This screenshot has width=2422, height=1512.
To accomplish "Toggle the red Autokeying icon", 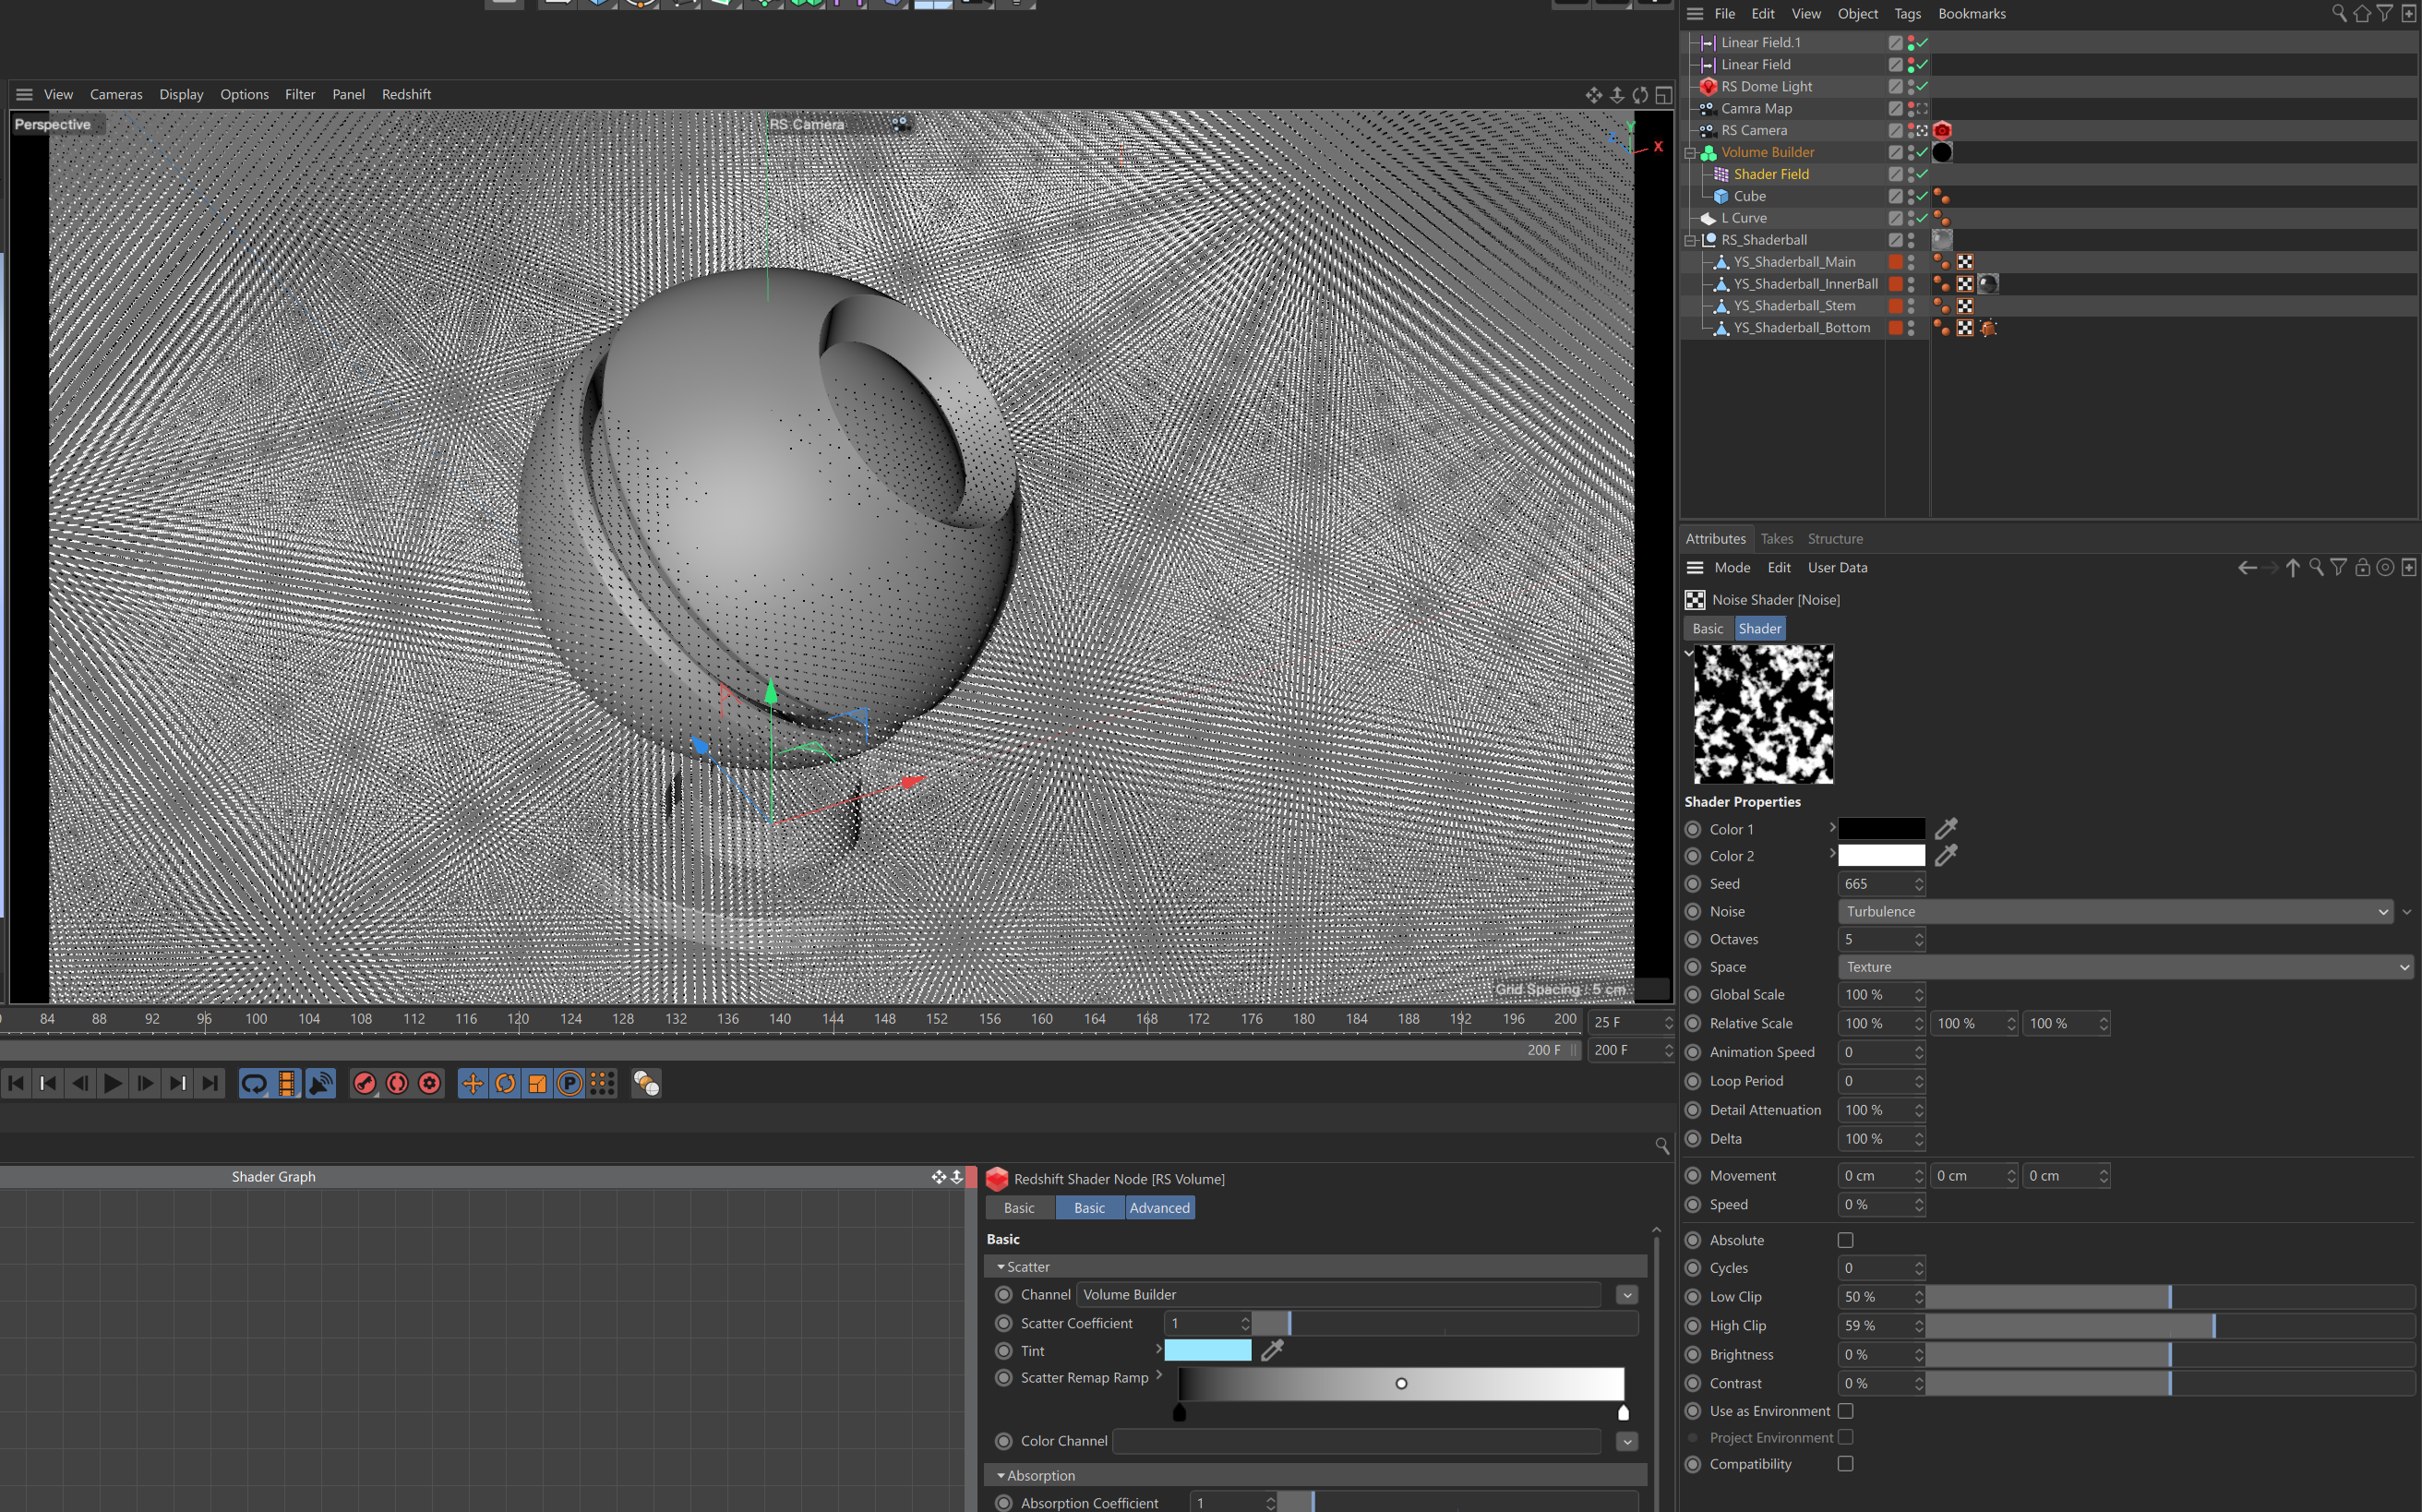I will pos(397,1083).
